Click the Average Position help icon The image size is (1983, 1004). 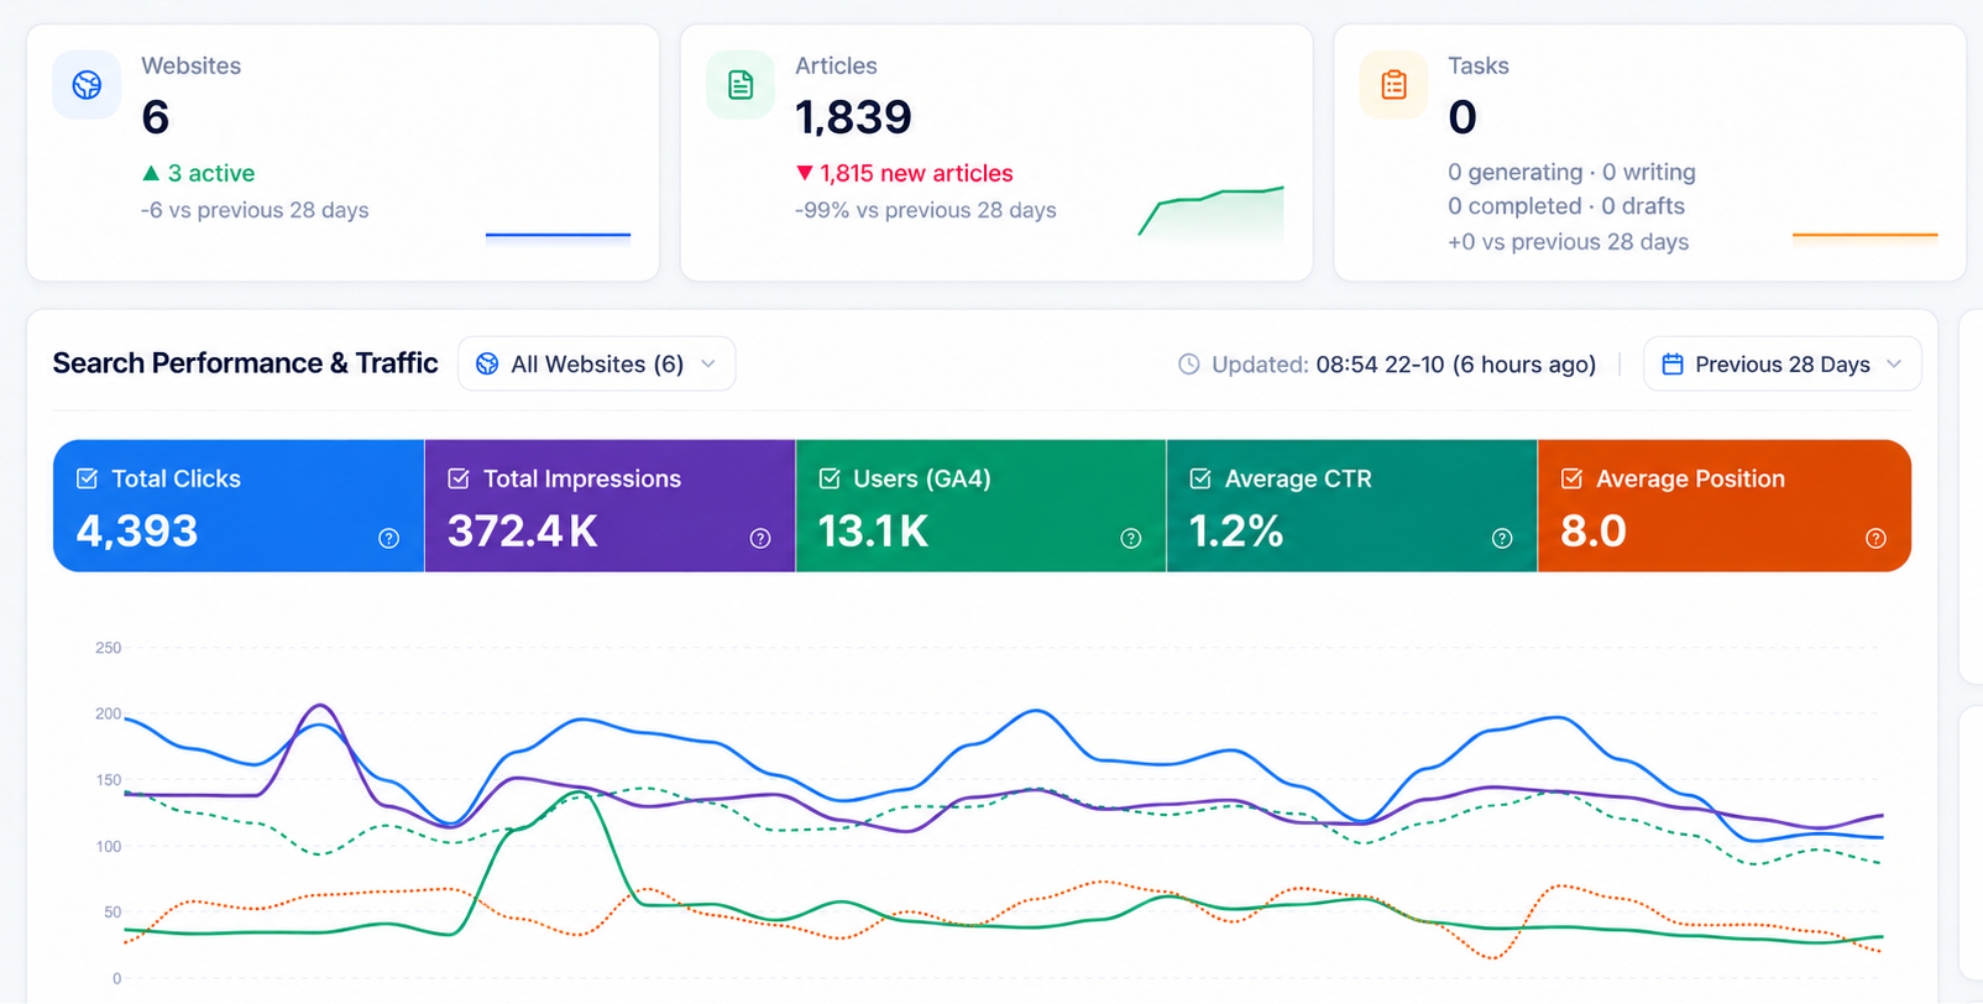coord(1876,539)
